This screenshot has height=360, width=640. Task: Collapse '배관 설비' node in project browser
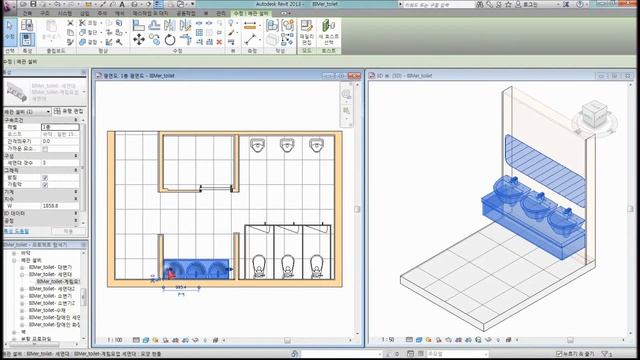[15, 260]
